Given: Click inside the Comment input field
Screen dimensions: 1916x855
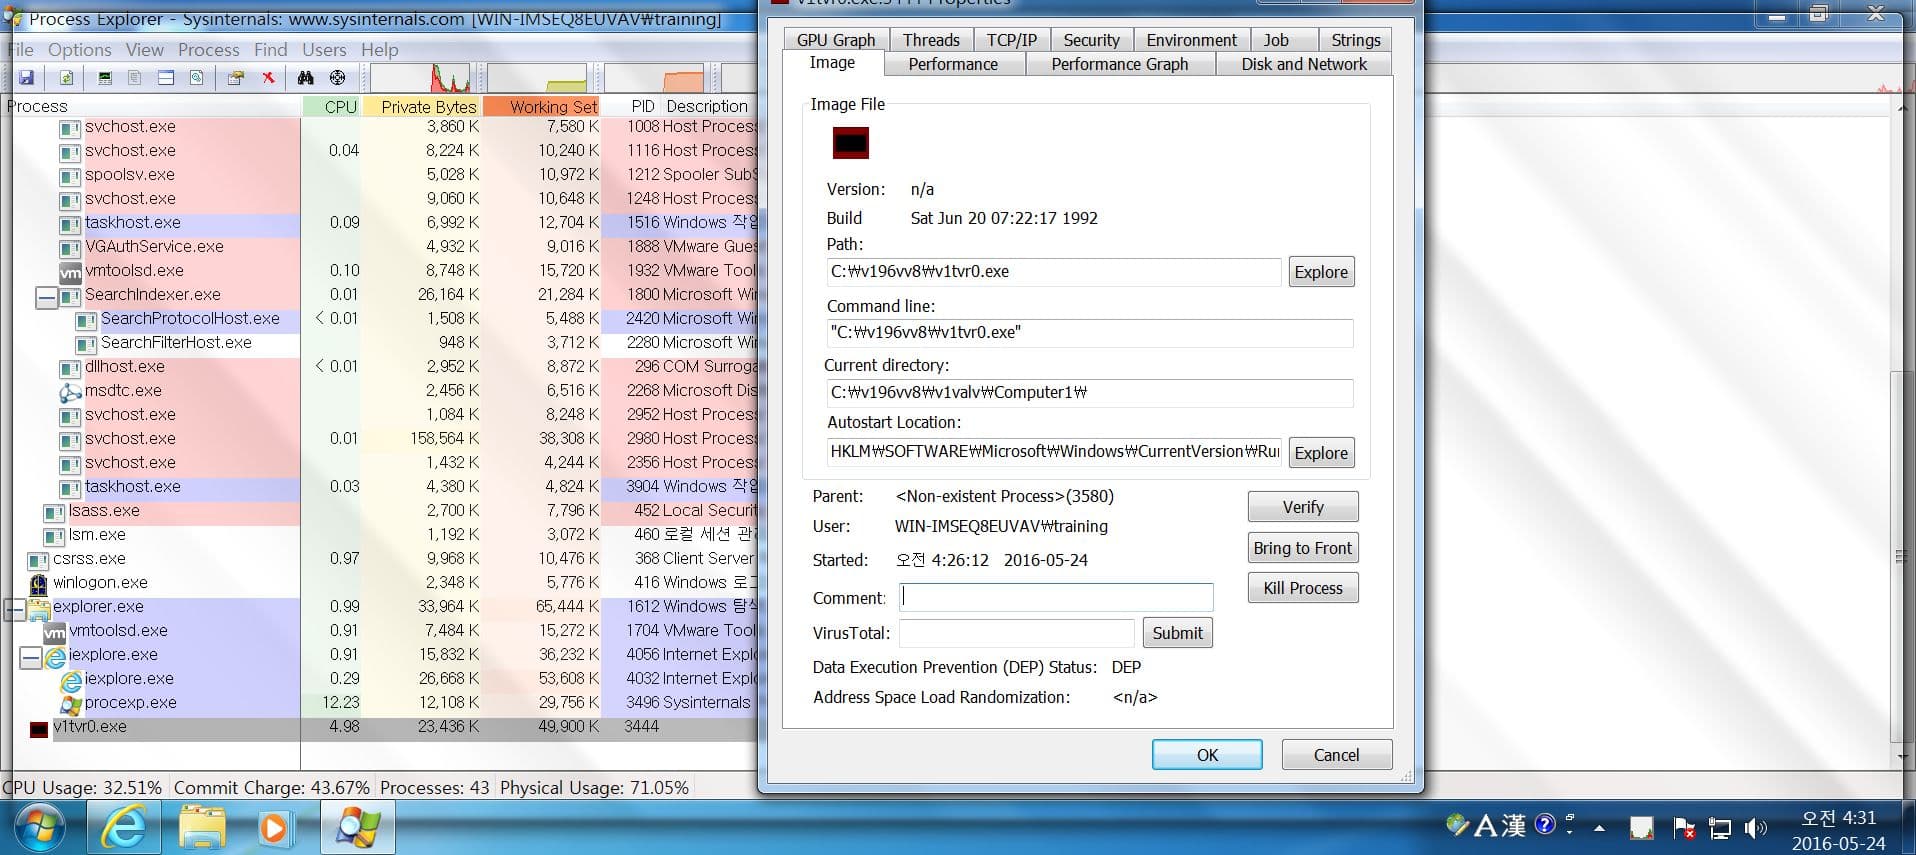Looking at the screenshot, I should click(x=1056, y=598).
